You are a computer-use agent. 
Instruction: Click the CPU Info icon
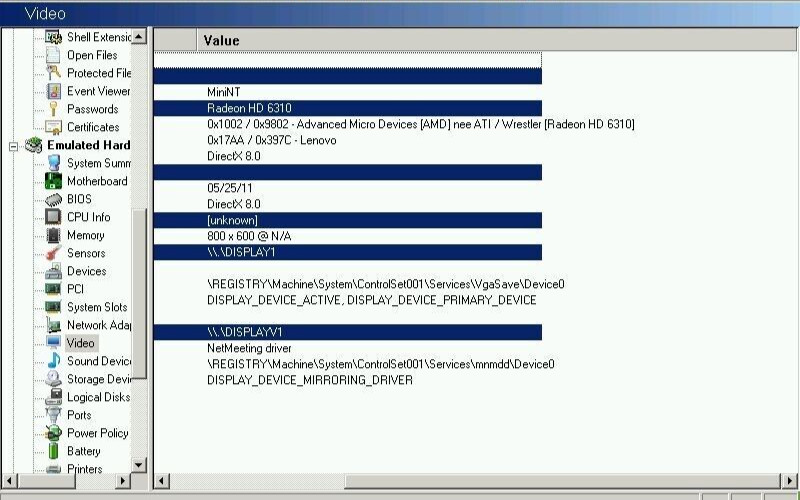(53, 217)
